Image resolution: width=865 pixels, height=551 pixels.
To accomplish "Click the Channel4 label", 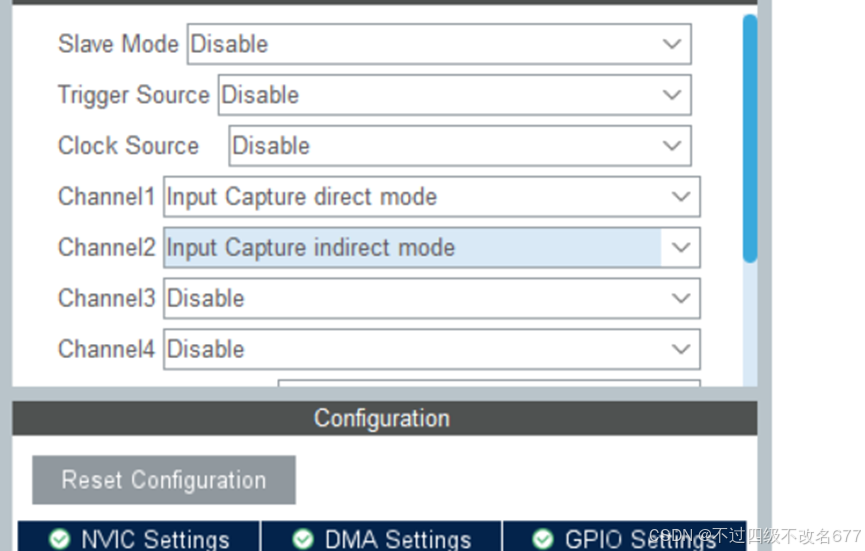I will click(x=106, y=349).
